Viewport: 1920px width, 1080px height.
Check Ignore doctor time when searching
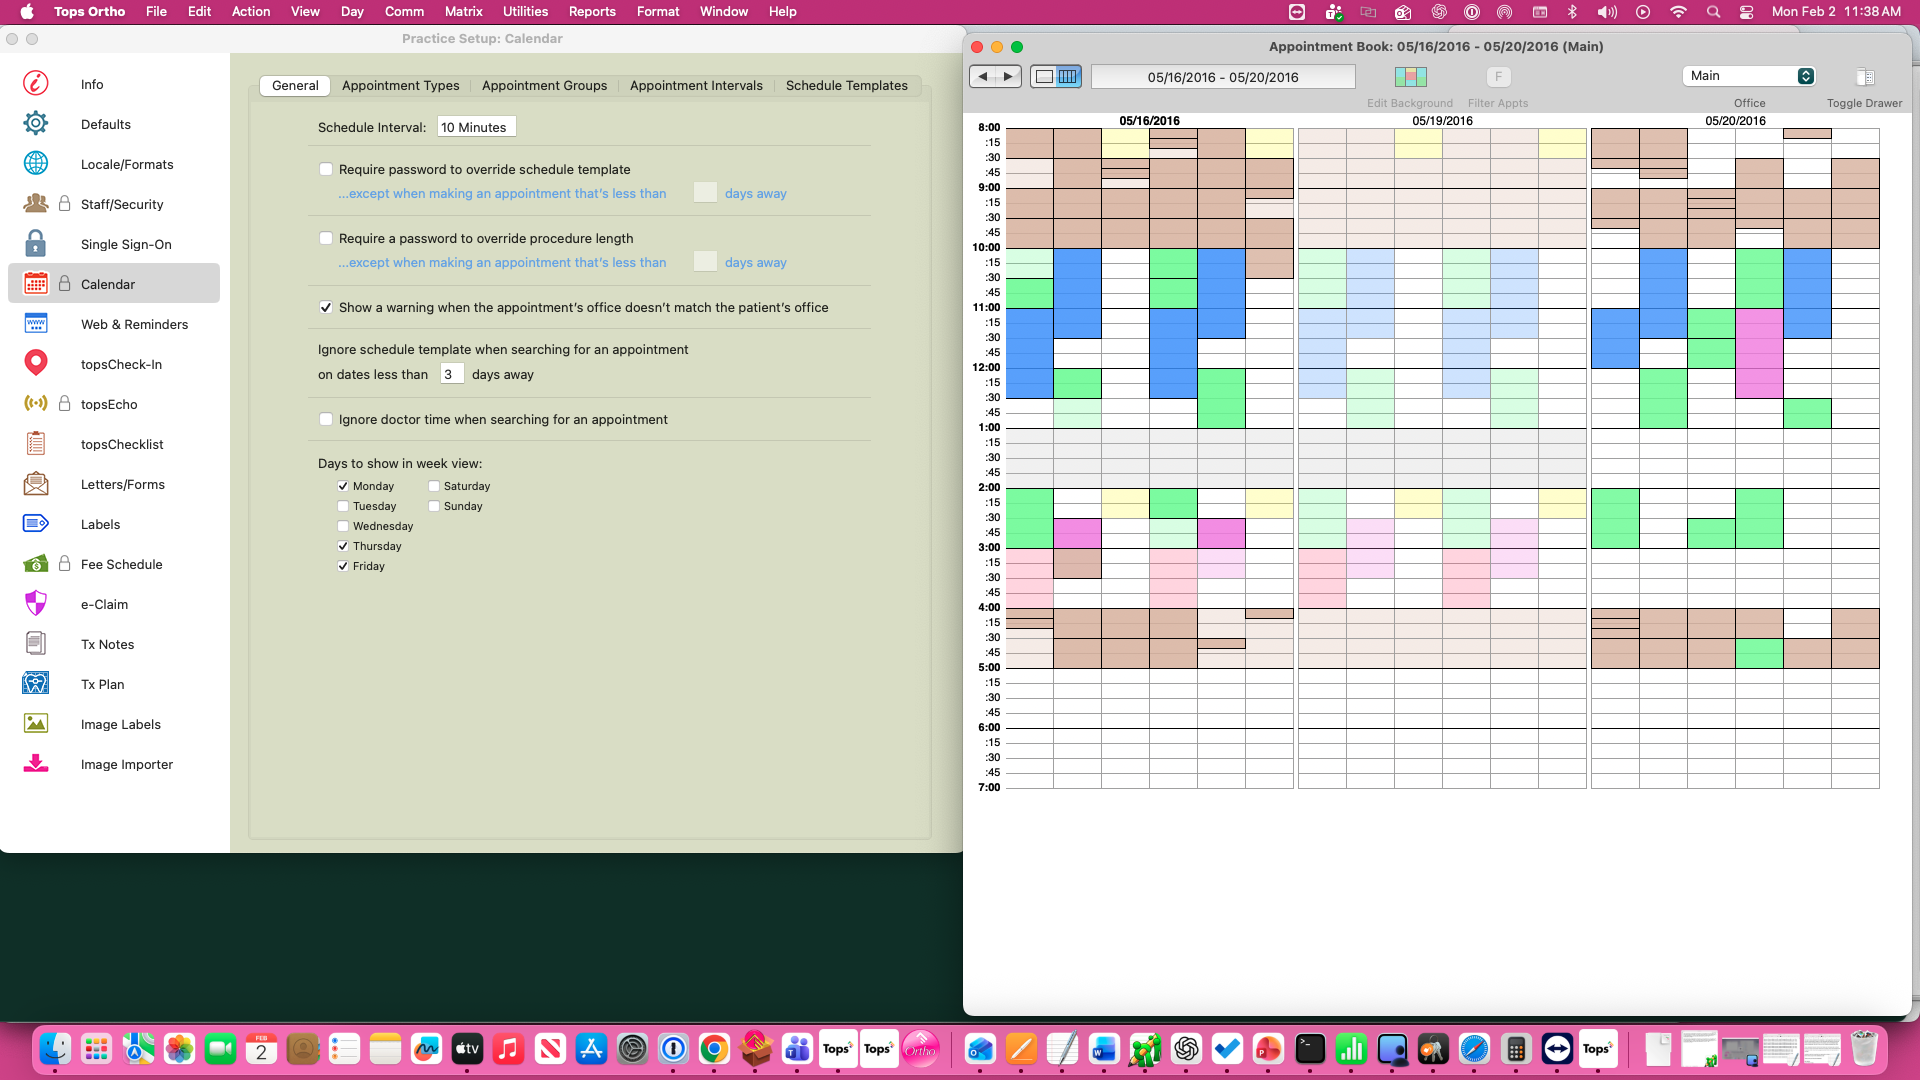[326, 420]
